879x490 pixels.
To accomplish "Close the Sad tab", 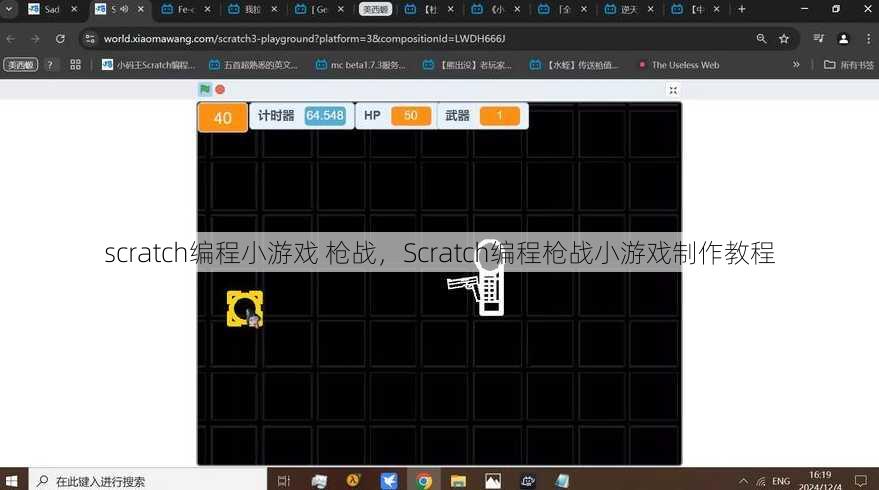I will click(74, 10).
